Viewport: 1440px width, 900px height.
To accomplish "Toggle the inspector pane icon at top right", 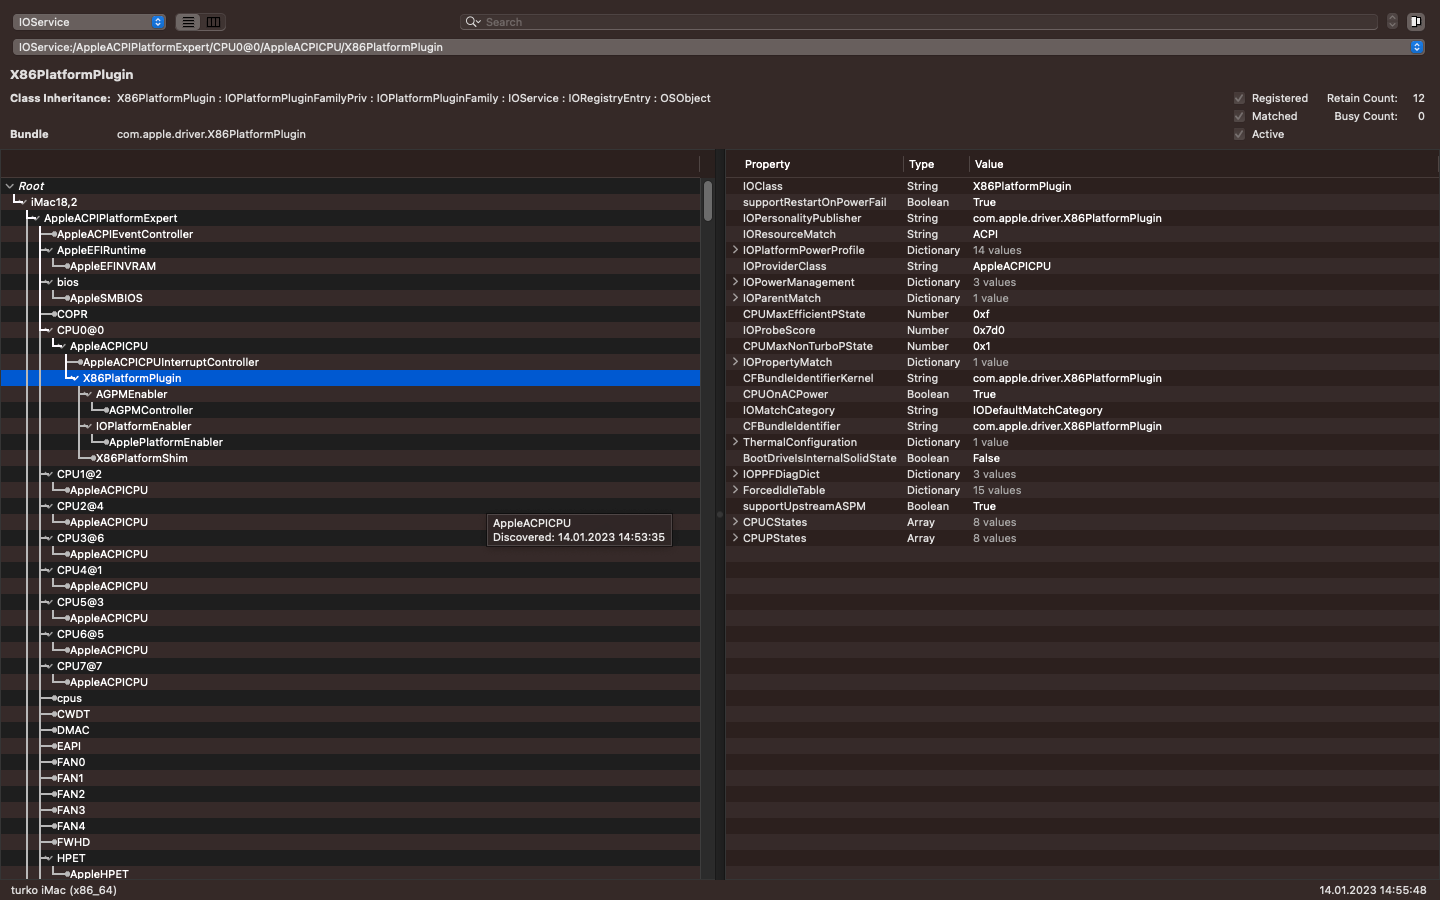I will coord(1415,22).
